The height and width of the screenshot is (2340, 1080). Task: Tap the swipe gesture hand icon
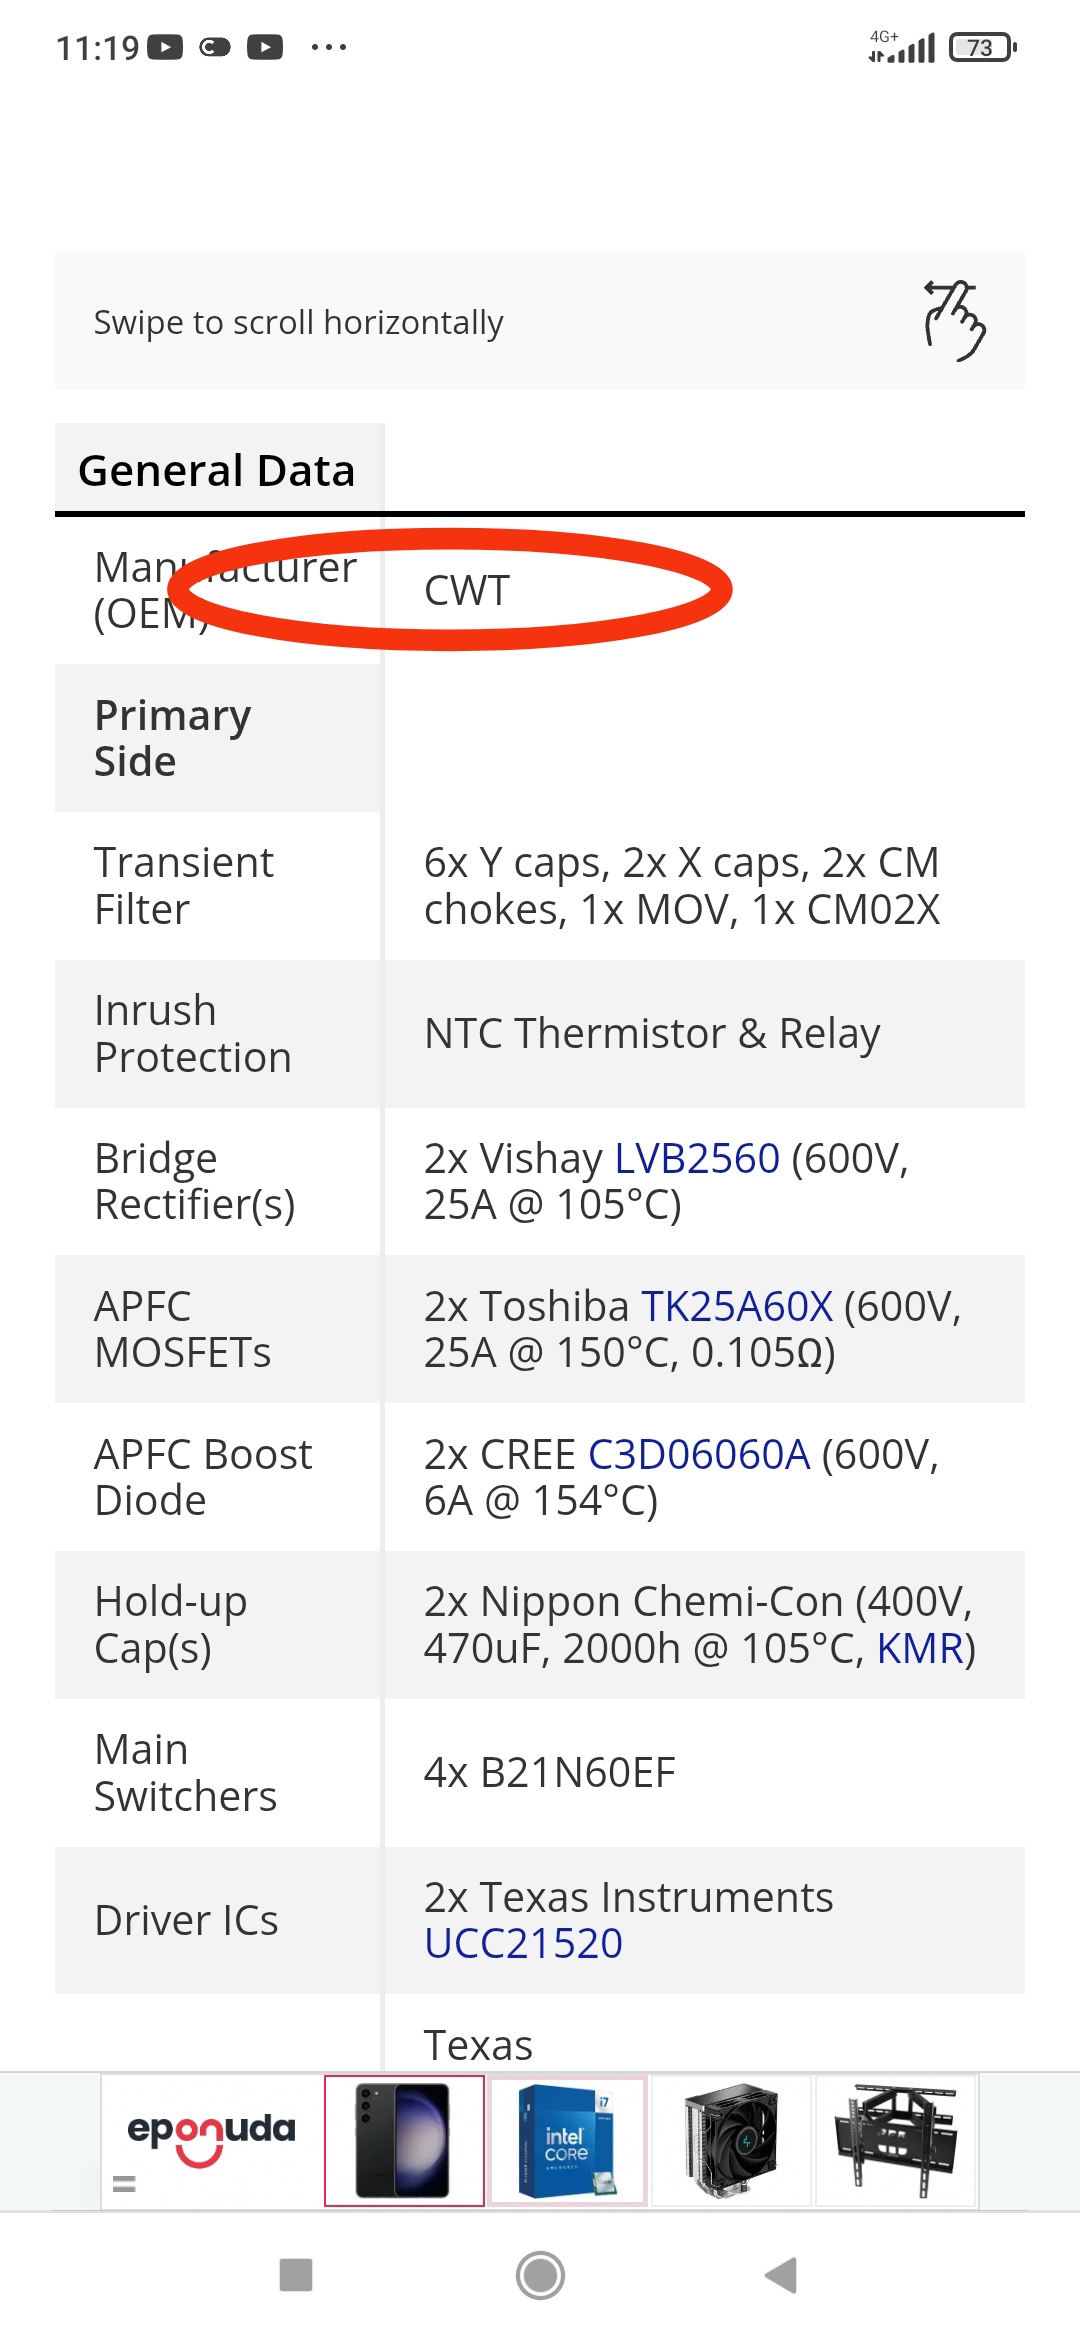pos(954,320)
